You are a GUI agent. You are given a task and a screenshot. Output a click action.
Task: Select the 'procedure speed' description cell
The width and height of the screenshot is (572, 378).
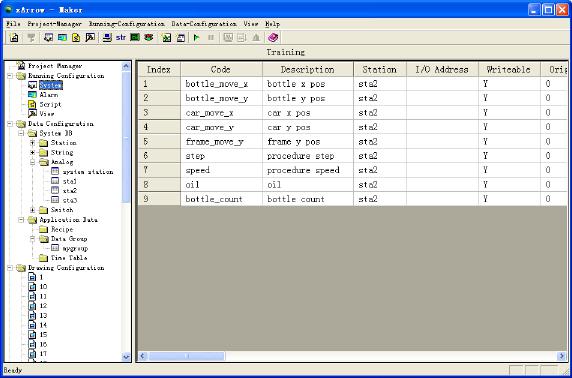click(308, 170)
